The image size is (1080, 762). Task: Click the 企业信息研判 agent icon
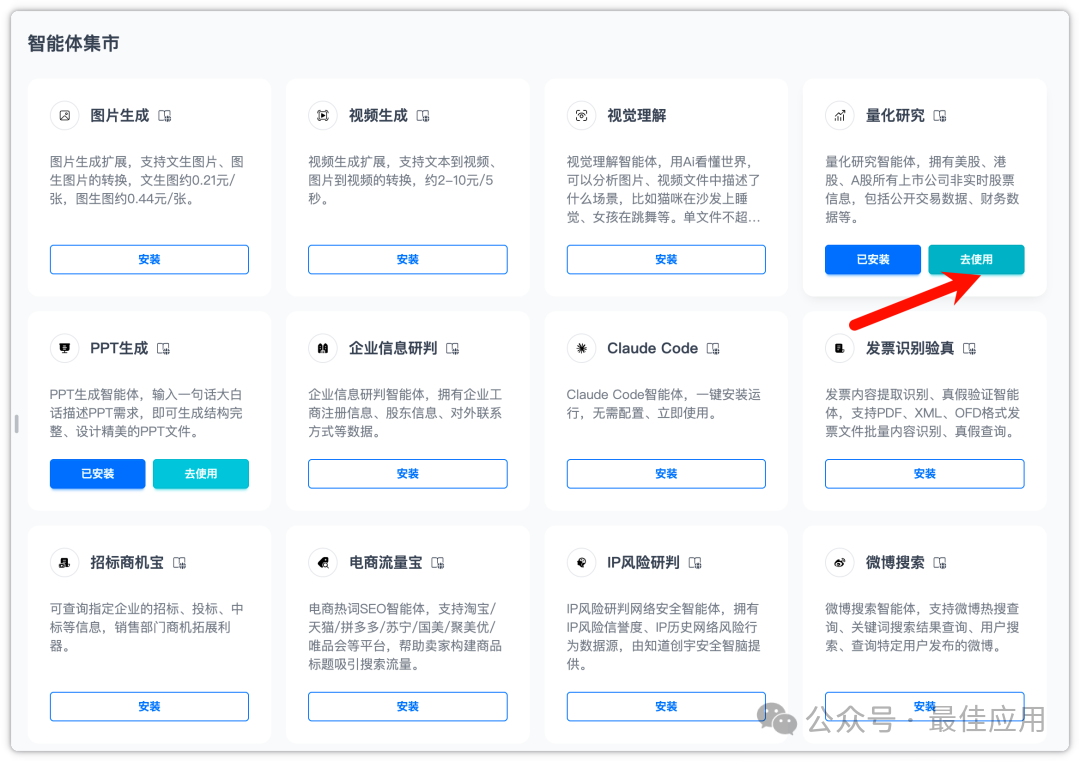[x=322, y=348]
